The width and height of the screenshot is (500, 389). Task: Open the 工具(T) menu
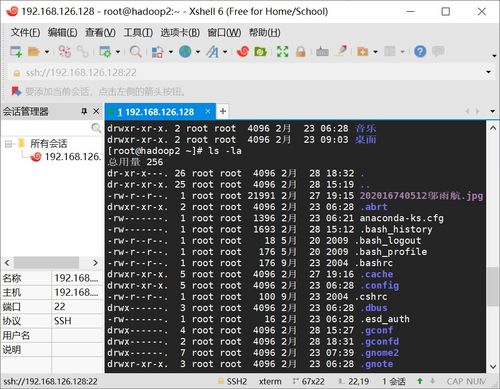click(x=138, y=33)
